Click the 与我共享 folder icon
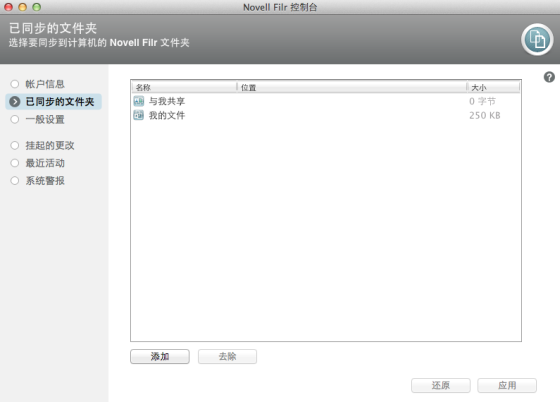This screenshot has height=402, width=560. point(139,101)
